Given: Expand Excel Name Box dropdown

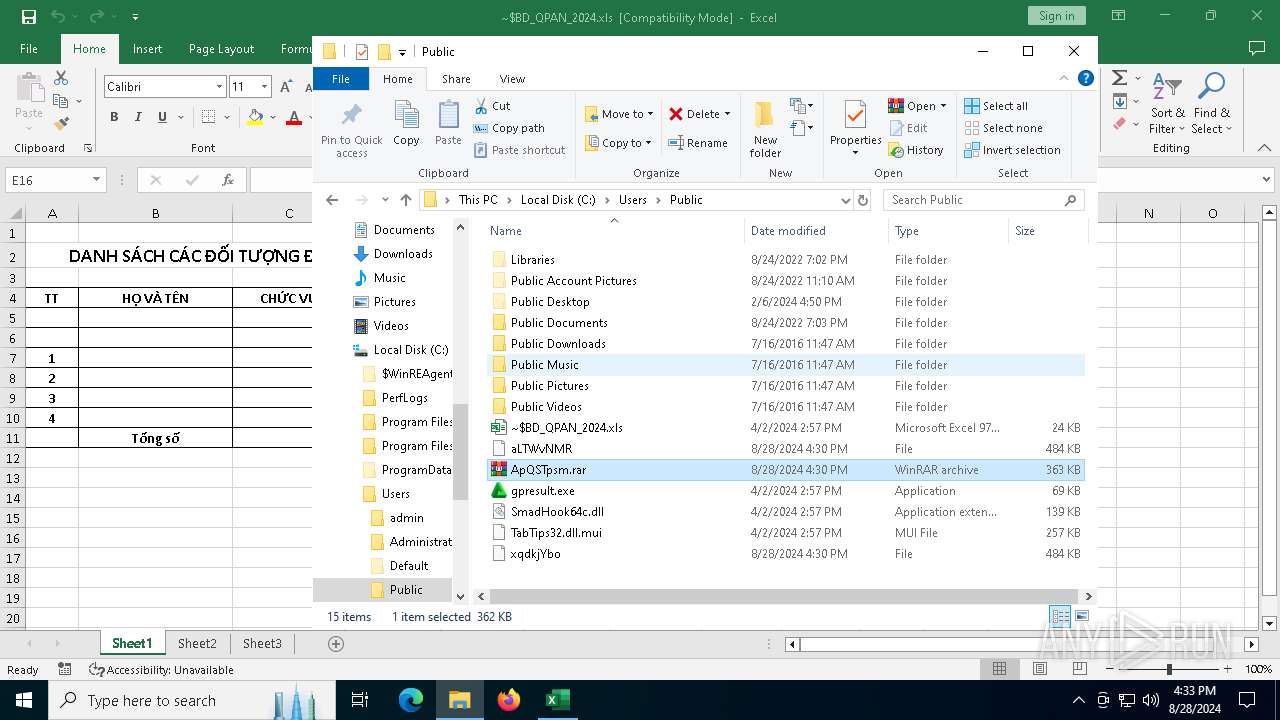Looking at the screenshot, I should (97, 180).
